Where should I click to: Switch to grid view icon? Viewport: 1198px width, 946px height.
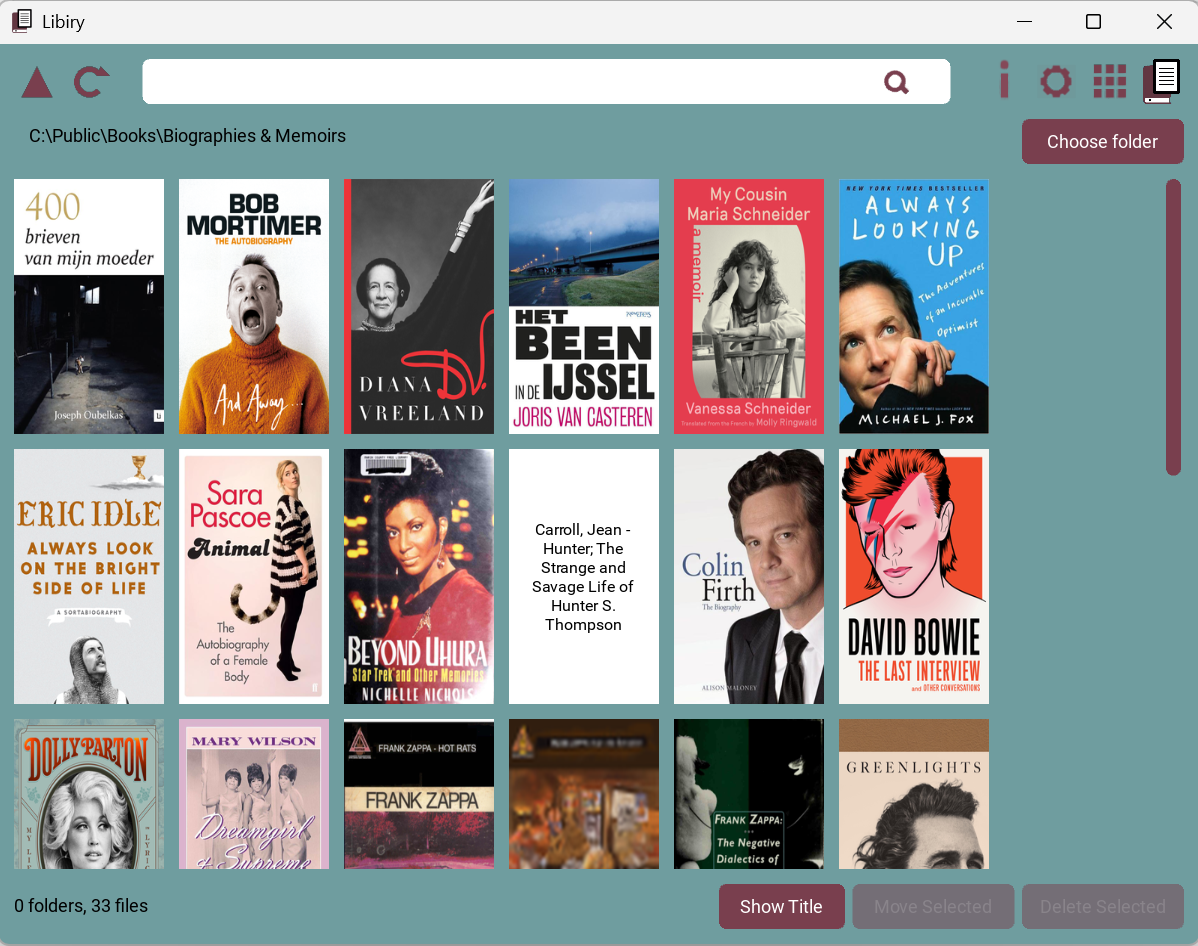1109,82
